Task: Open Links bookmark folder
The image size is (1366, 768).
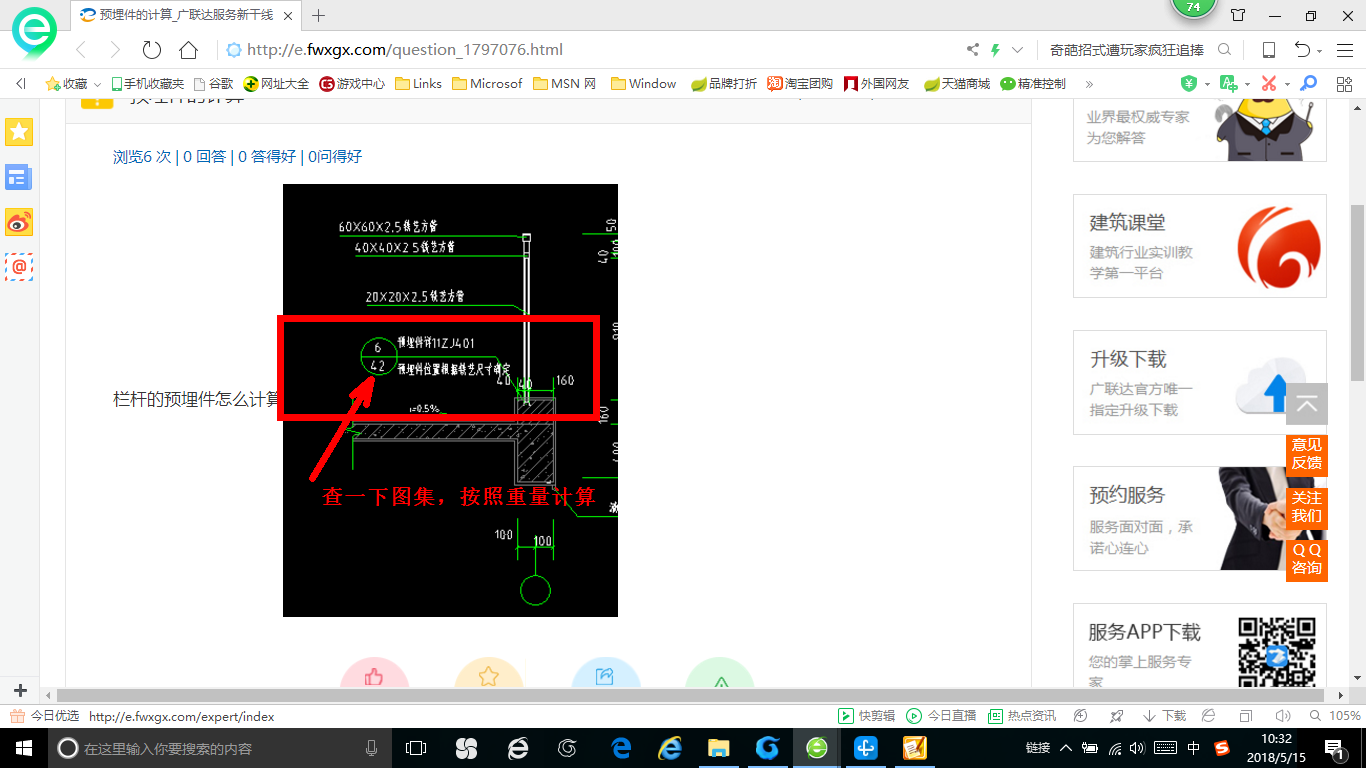Action: (419, 84)
